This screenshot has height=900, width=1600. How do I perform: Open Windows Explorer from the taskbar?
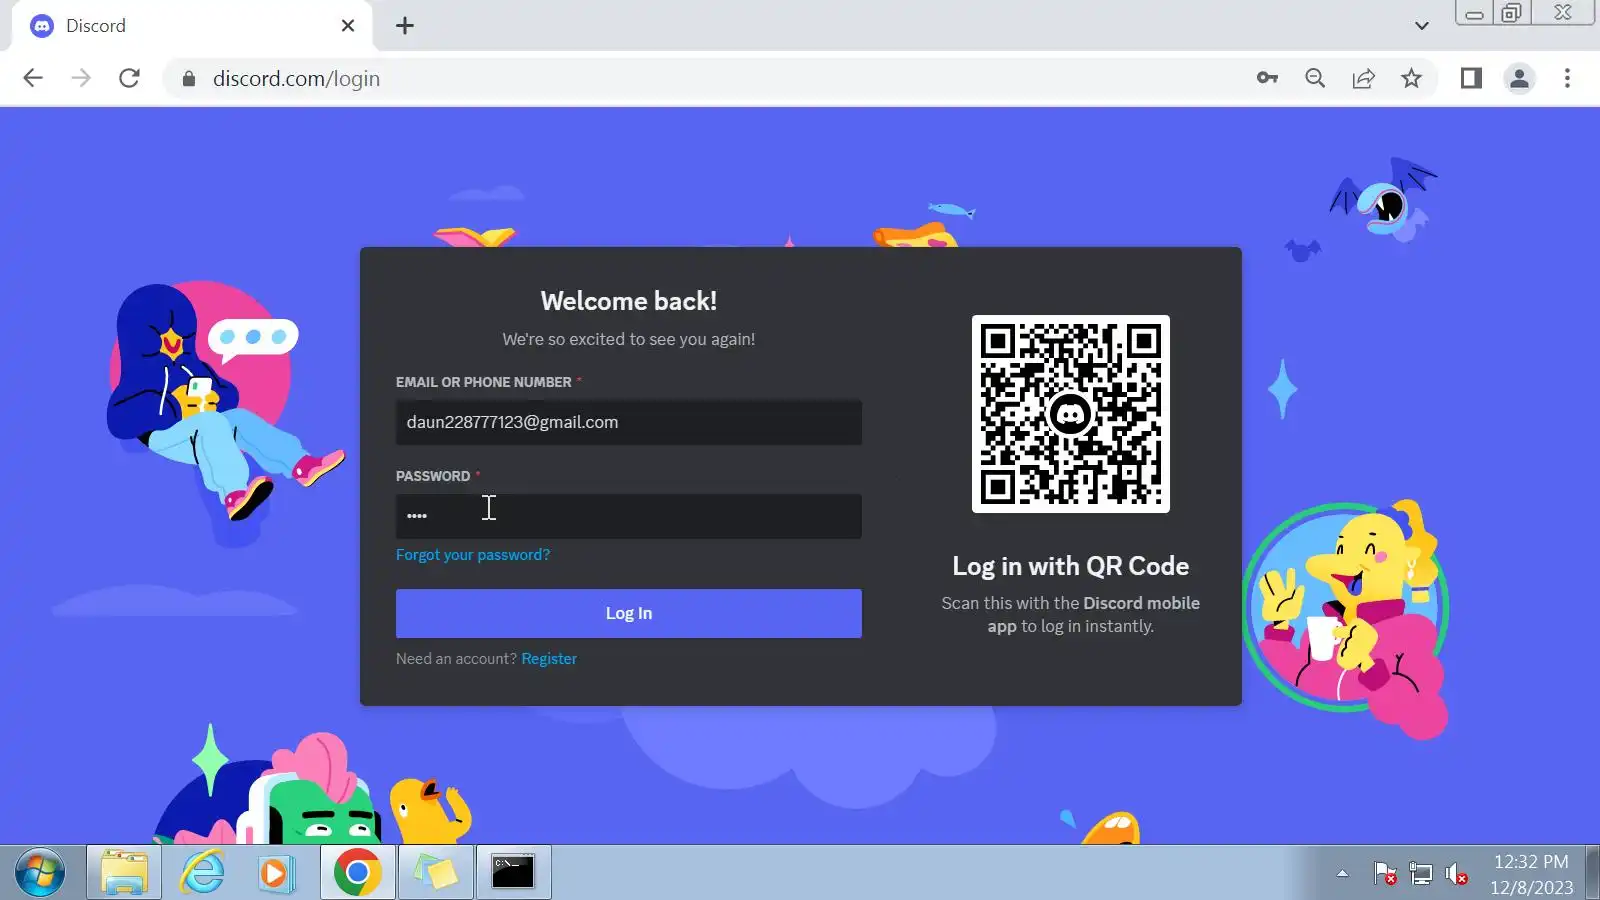[124, 873]
